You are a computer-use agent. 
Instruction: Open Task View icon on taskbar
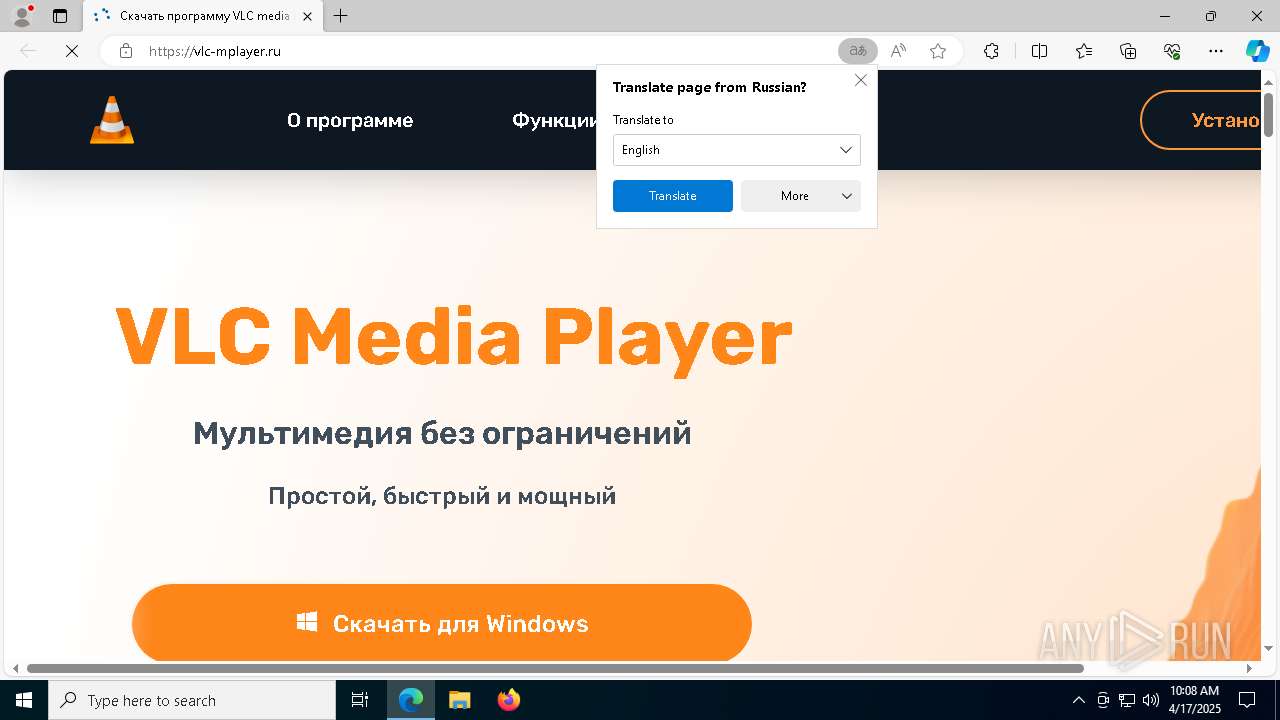click(x=360, y=700)
